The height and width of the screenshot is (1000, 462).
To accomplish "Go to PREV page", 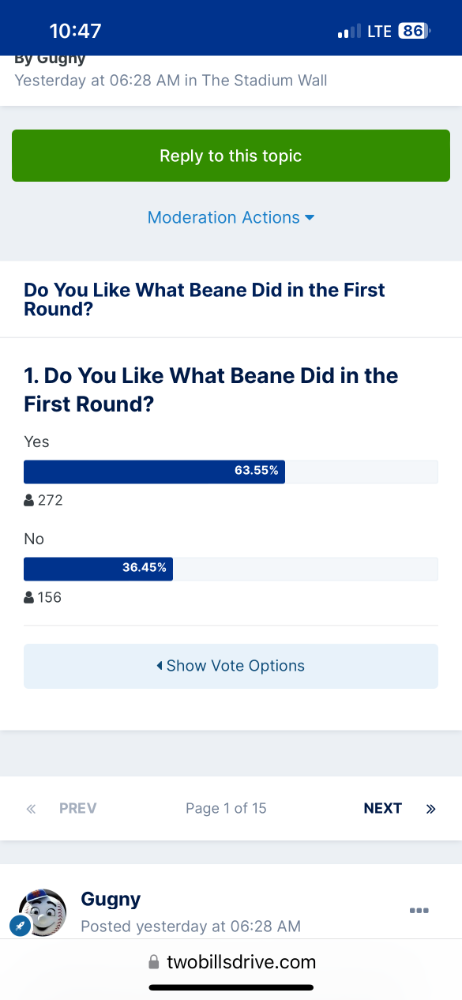I will pyautogui.click(x=78, y=809).
